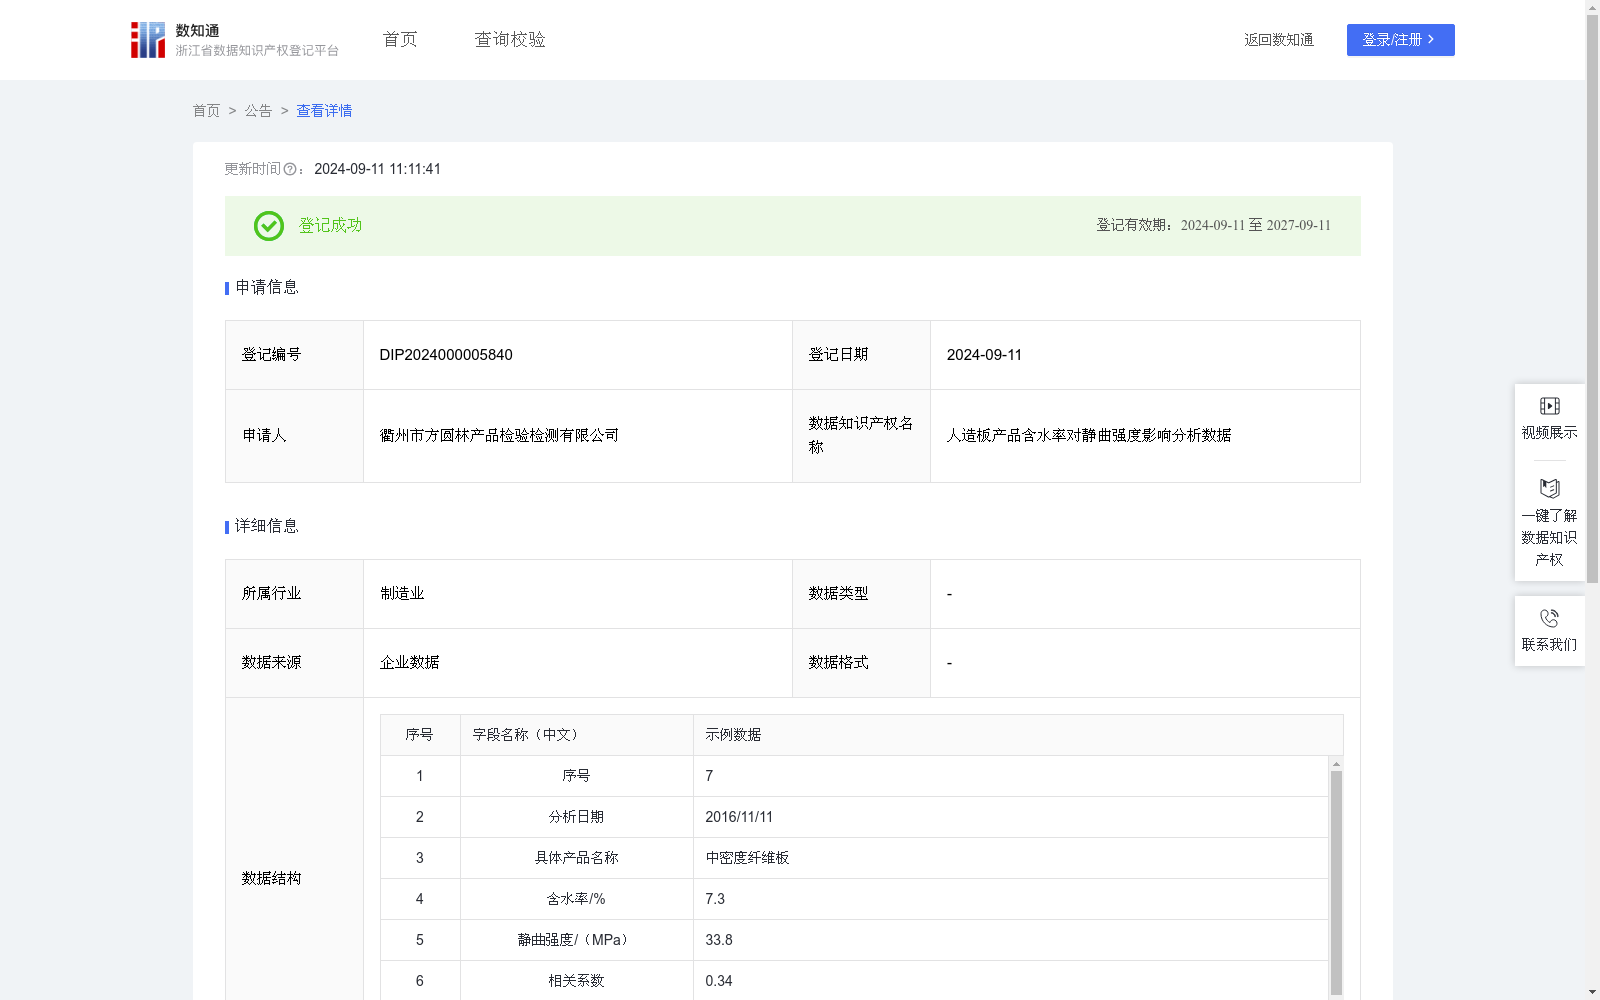This screenshot has height=1000, width=1600.
Task: Click the 联系我们 phone icon
Action: tap(1549, 618)
